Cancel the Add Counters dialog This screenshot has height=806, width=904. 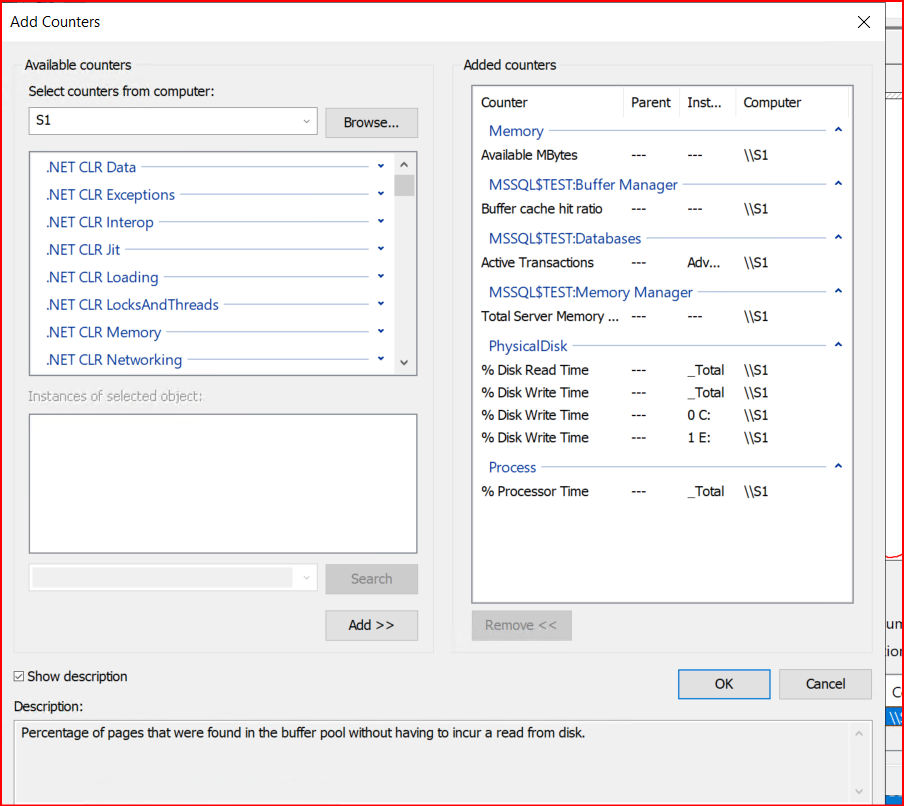coord(825,684)
